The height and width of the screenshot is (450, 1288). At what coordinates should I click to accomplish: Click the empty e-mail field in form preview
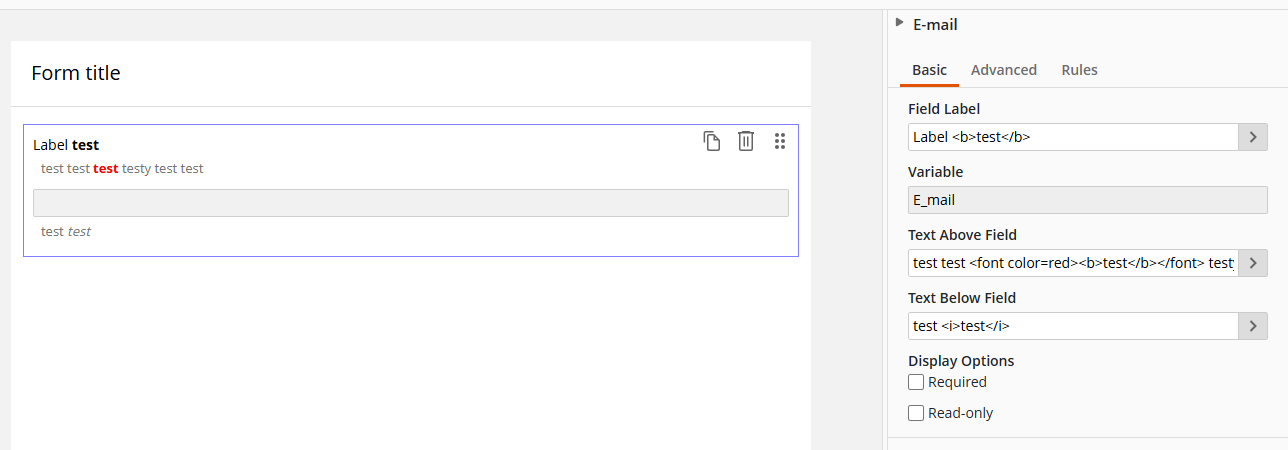point(411,203)
